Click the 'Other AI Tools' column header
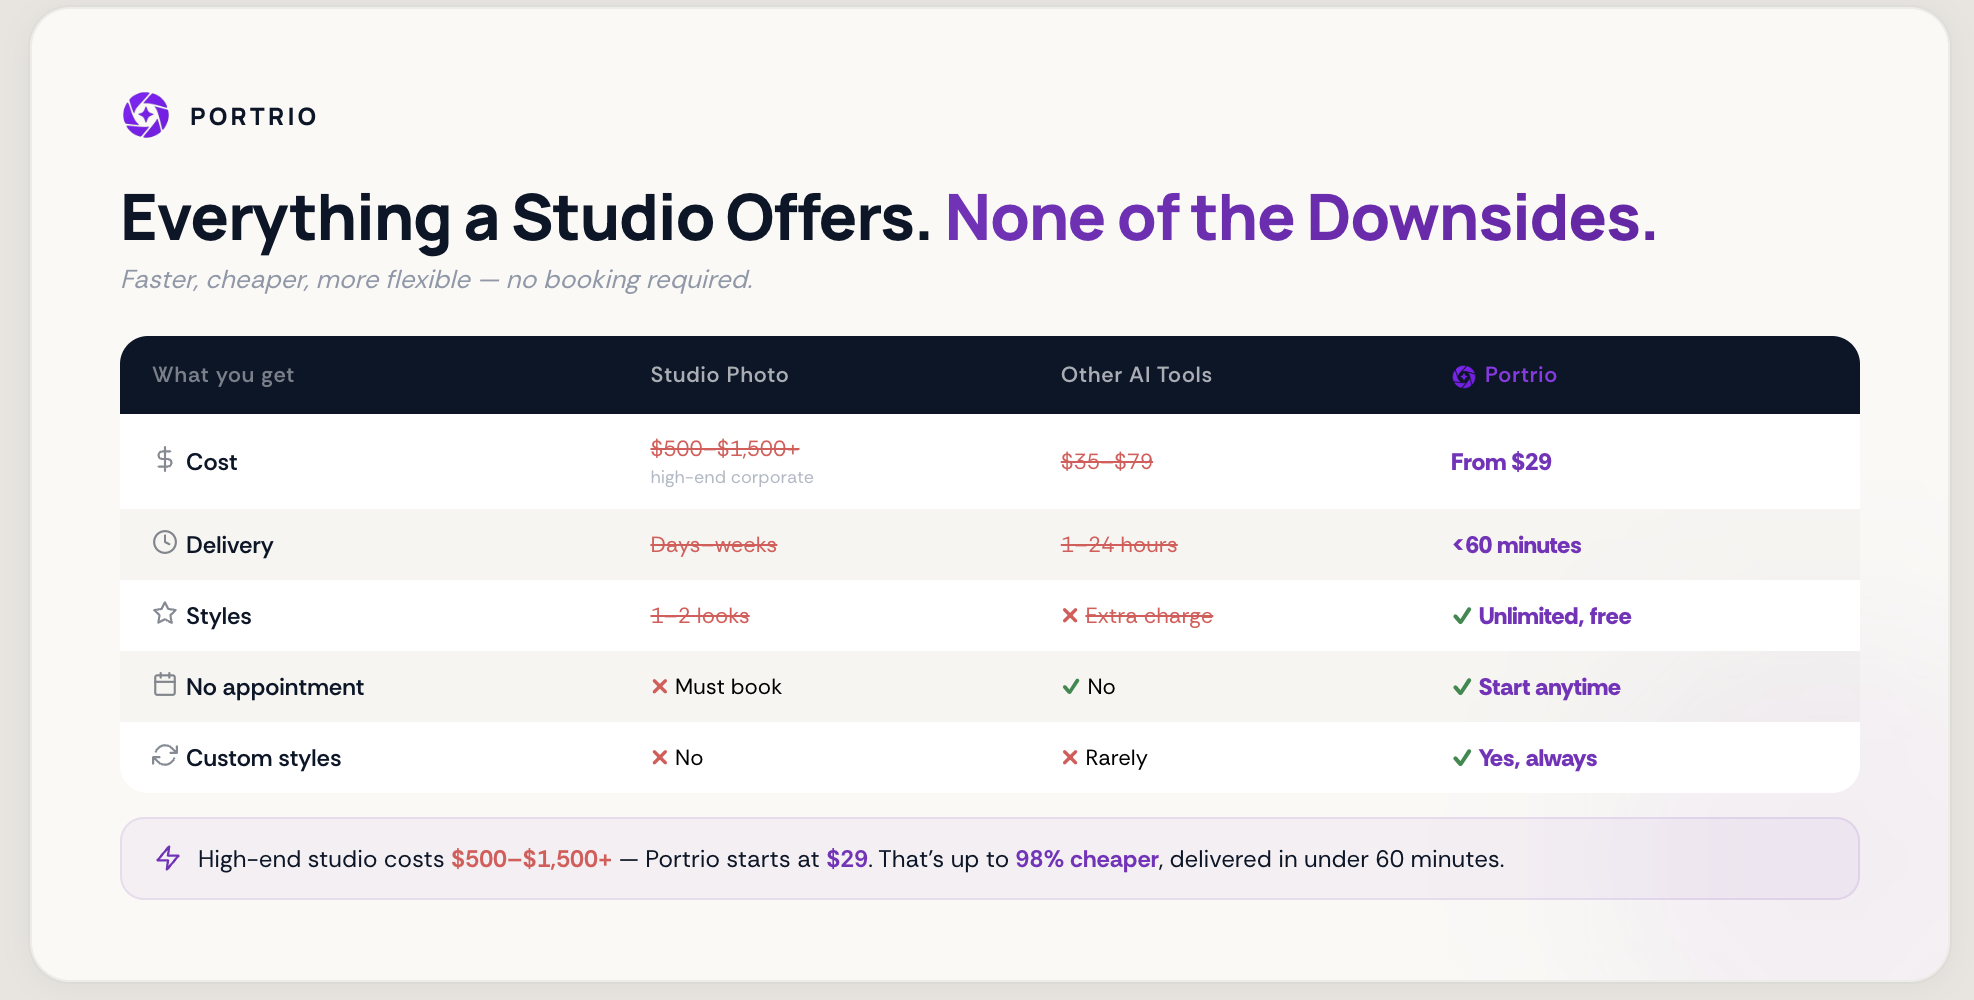1974x1000 pixels. (1136, 375)
